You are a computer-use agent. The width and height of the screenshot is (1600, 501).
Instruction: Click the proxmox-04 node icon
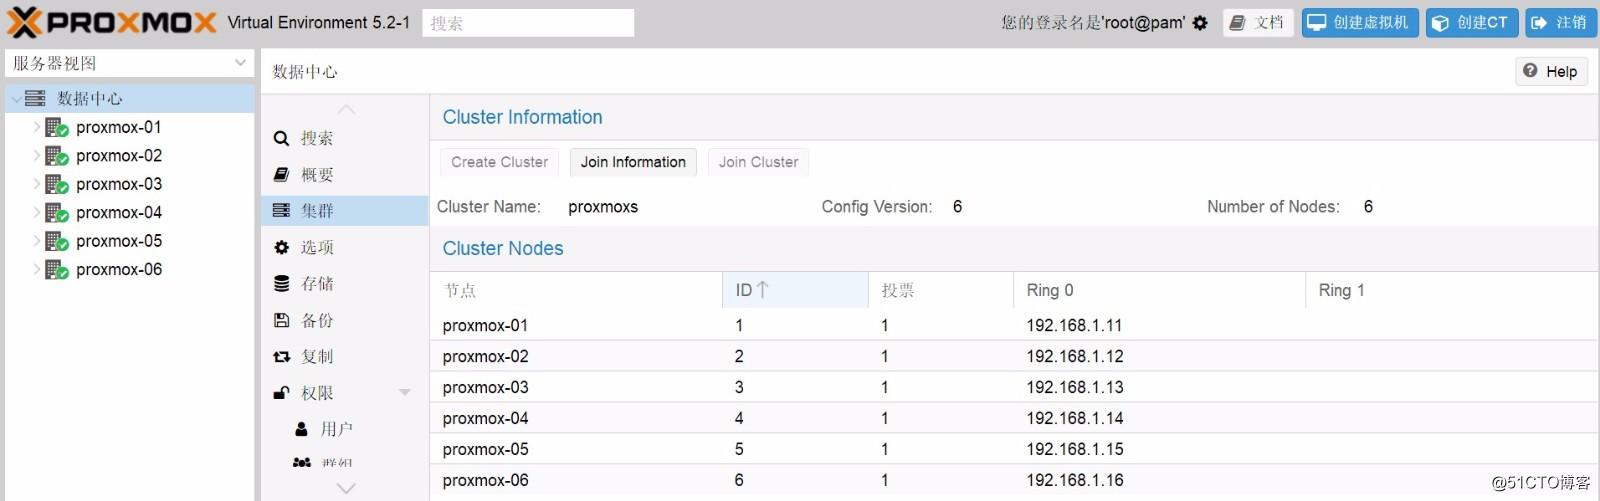pyautogui.click(x=57, y=213)
